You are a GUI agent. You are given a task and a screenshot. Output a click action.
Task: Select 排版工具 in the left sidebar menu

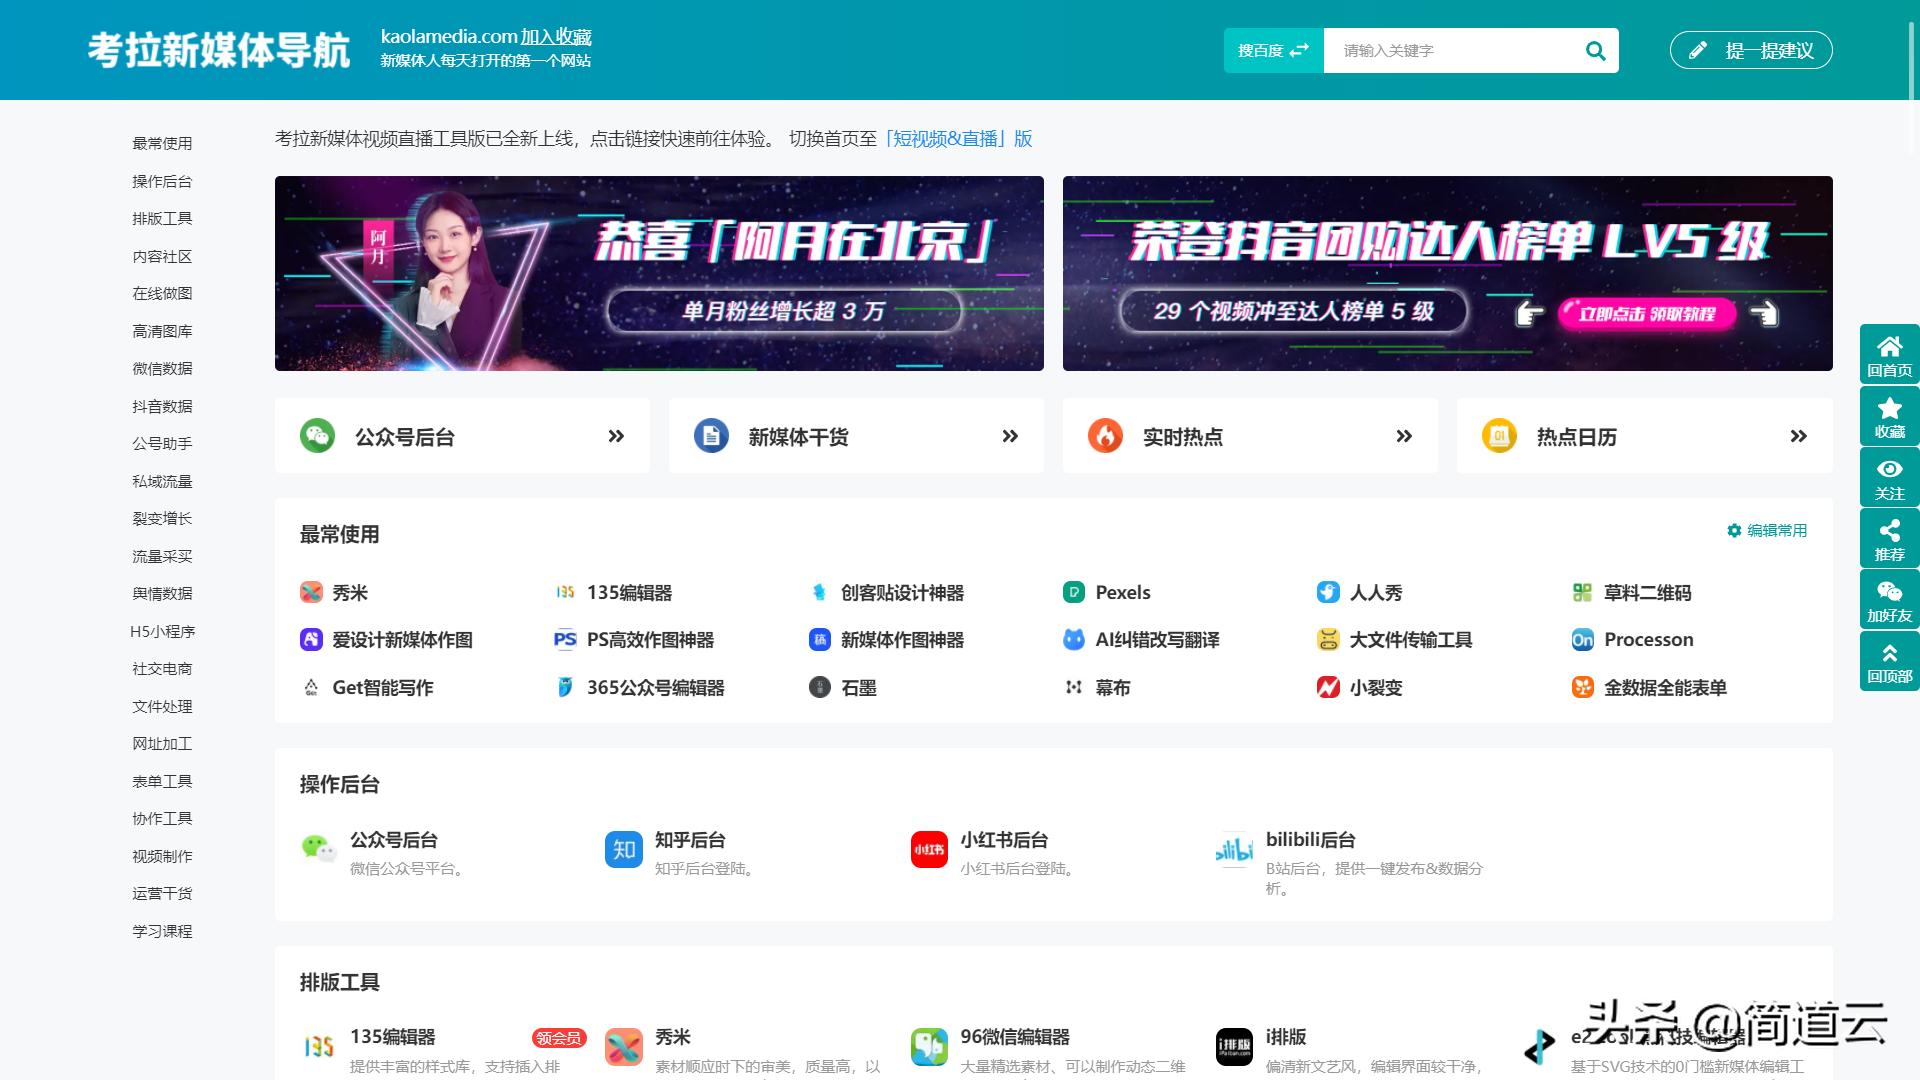(162, 218)
